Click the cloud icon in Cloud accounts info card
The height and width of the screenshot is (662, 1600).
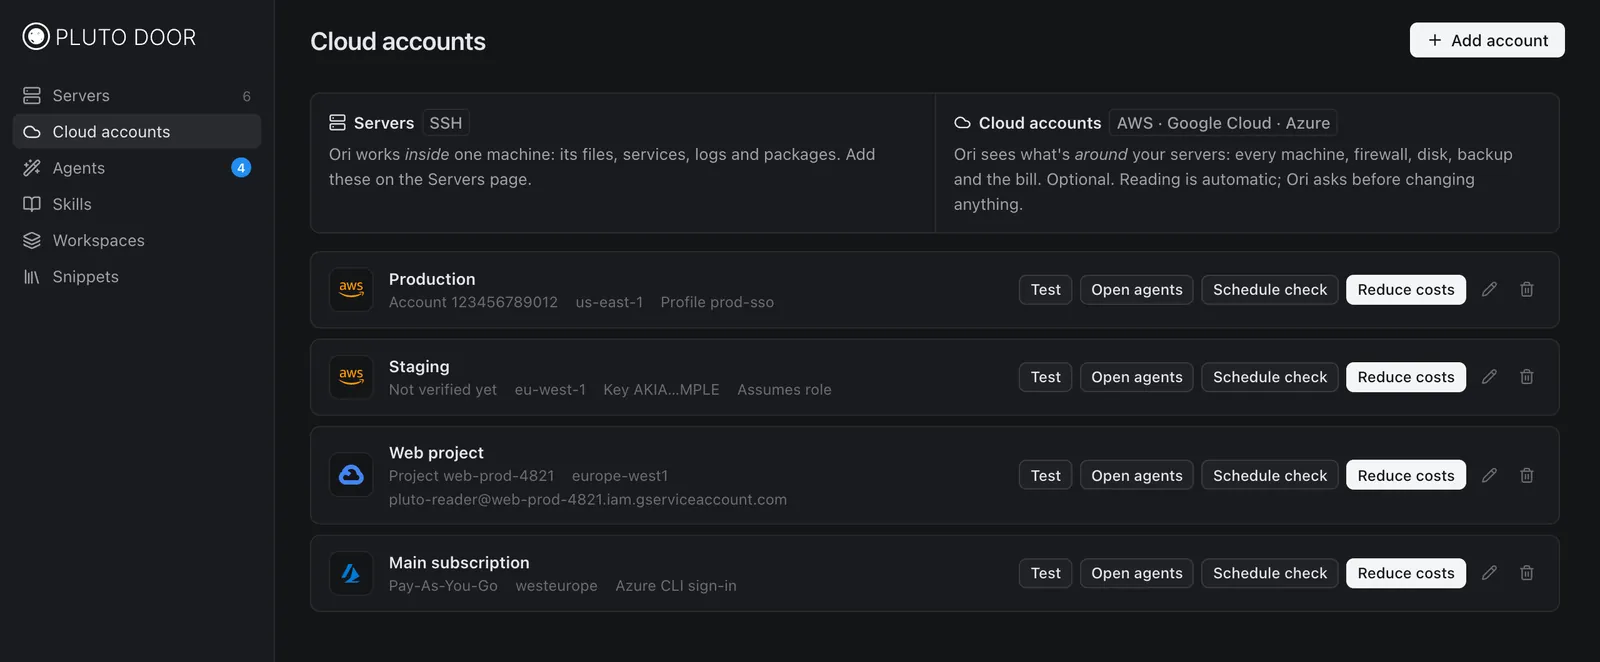(962, 123)
